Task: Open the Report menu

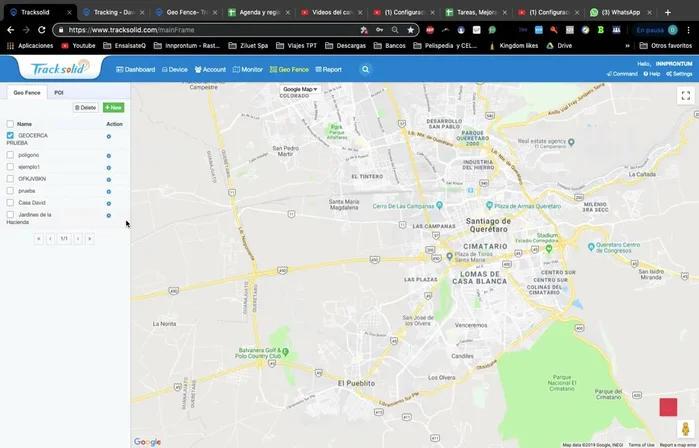Action: [x=329, y=70]
